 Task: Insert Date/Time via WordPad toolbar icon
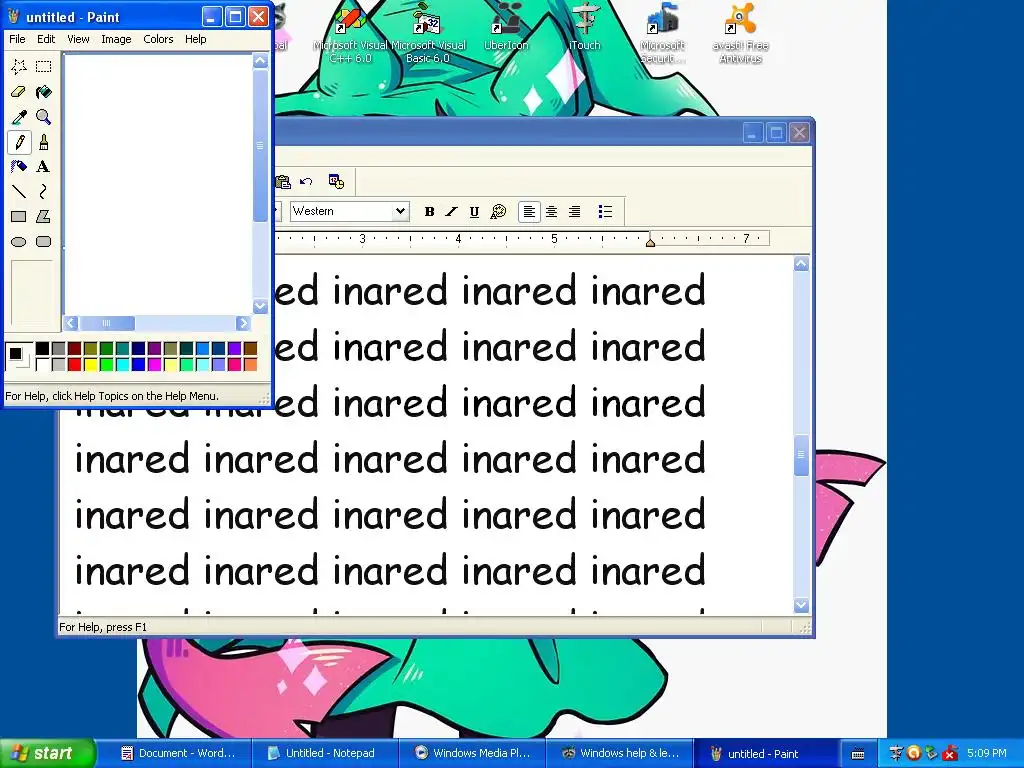pos(336,182)
